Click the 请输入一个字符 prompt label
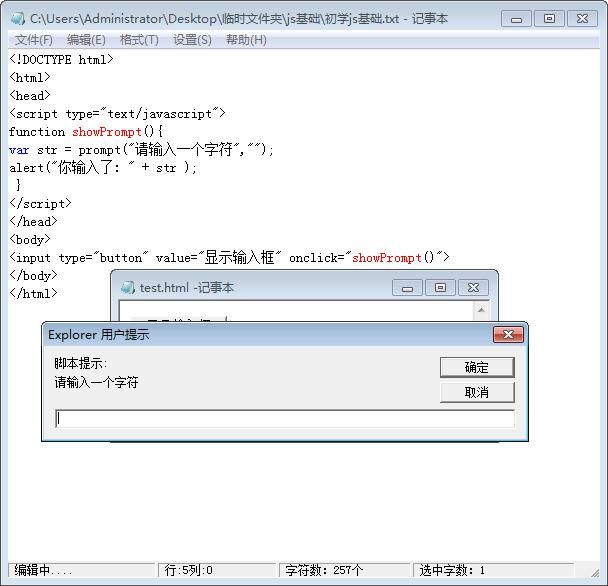 point(96,383)
